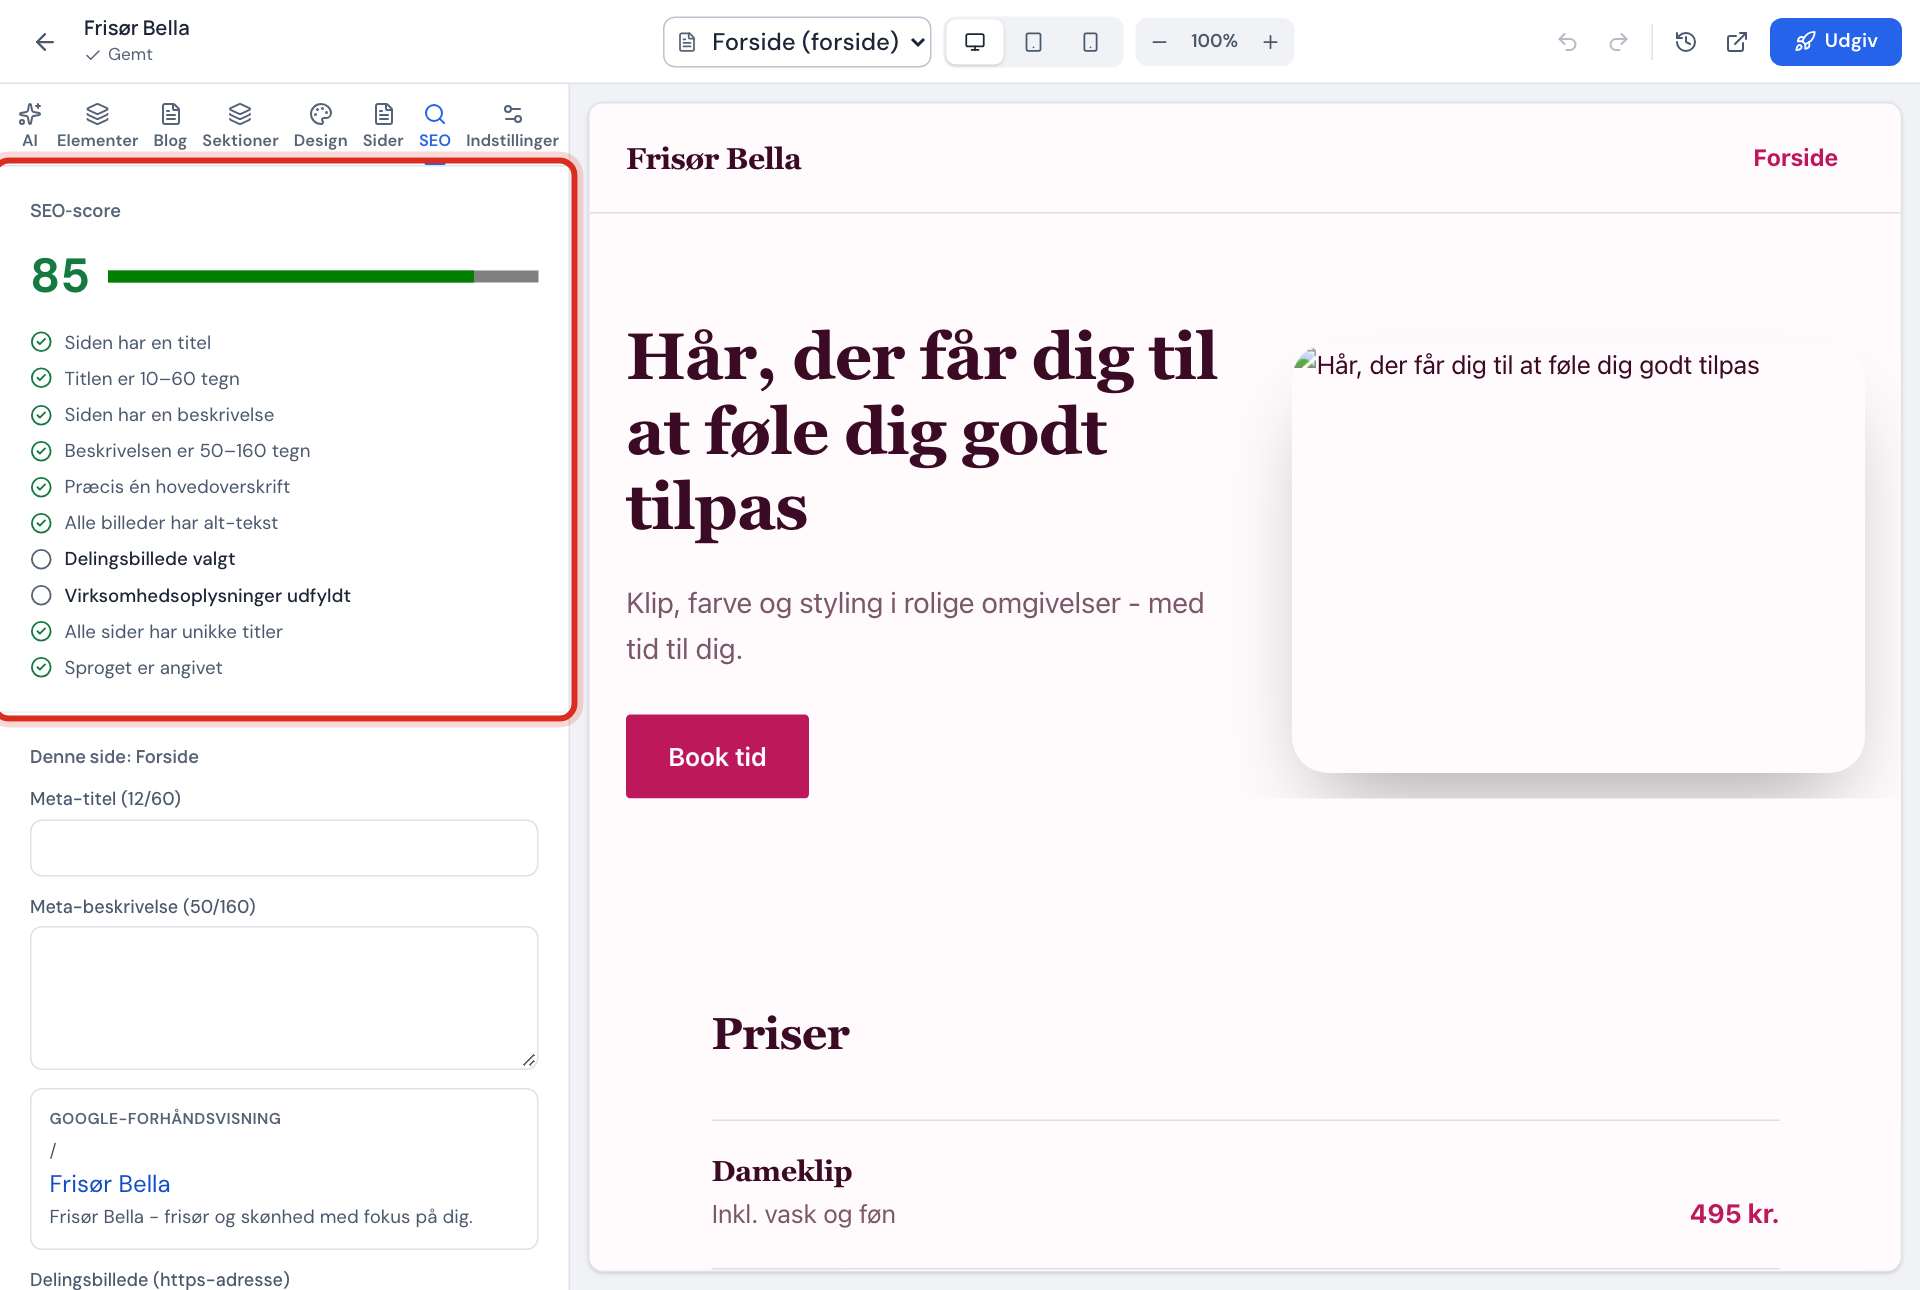Open site preview in new window
This screenshot has width=1920, height=1290.
tap(1737, 42)
